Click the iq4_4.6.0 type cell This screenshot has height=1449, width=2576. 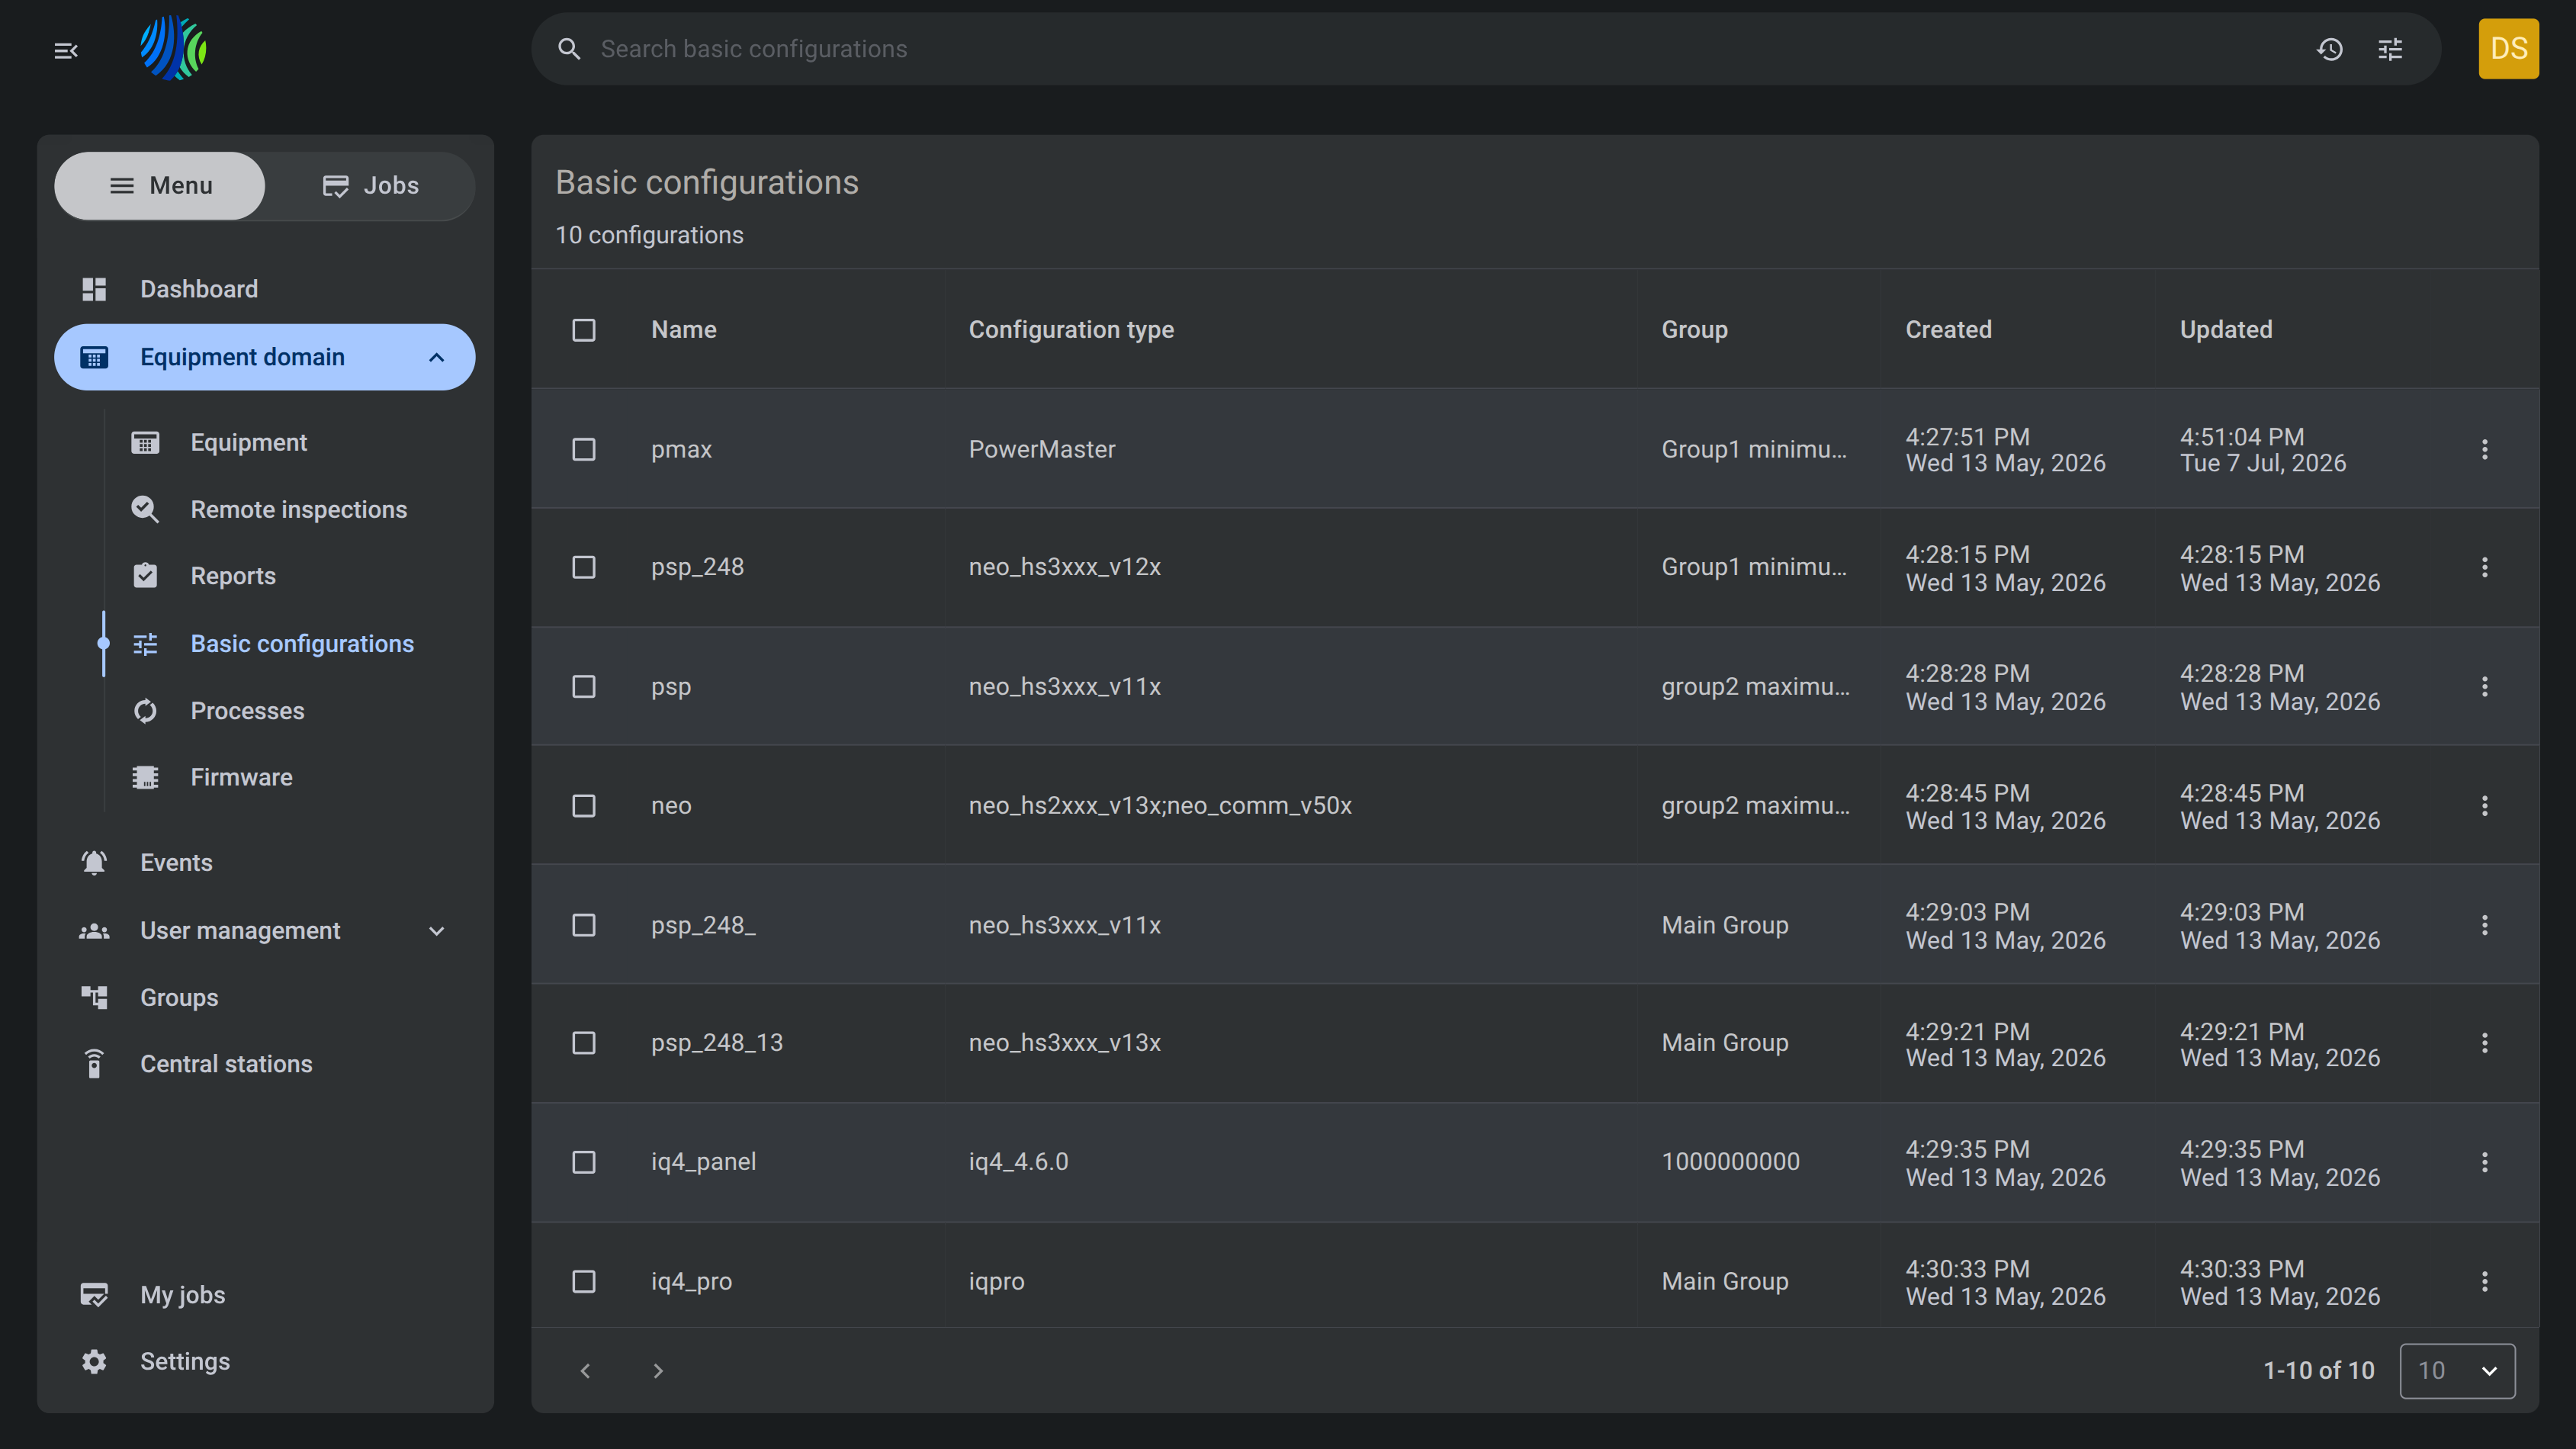(1018, 1162)
